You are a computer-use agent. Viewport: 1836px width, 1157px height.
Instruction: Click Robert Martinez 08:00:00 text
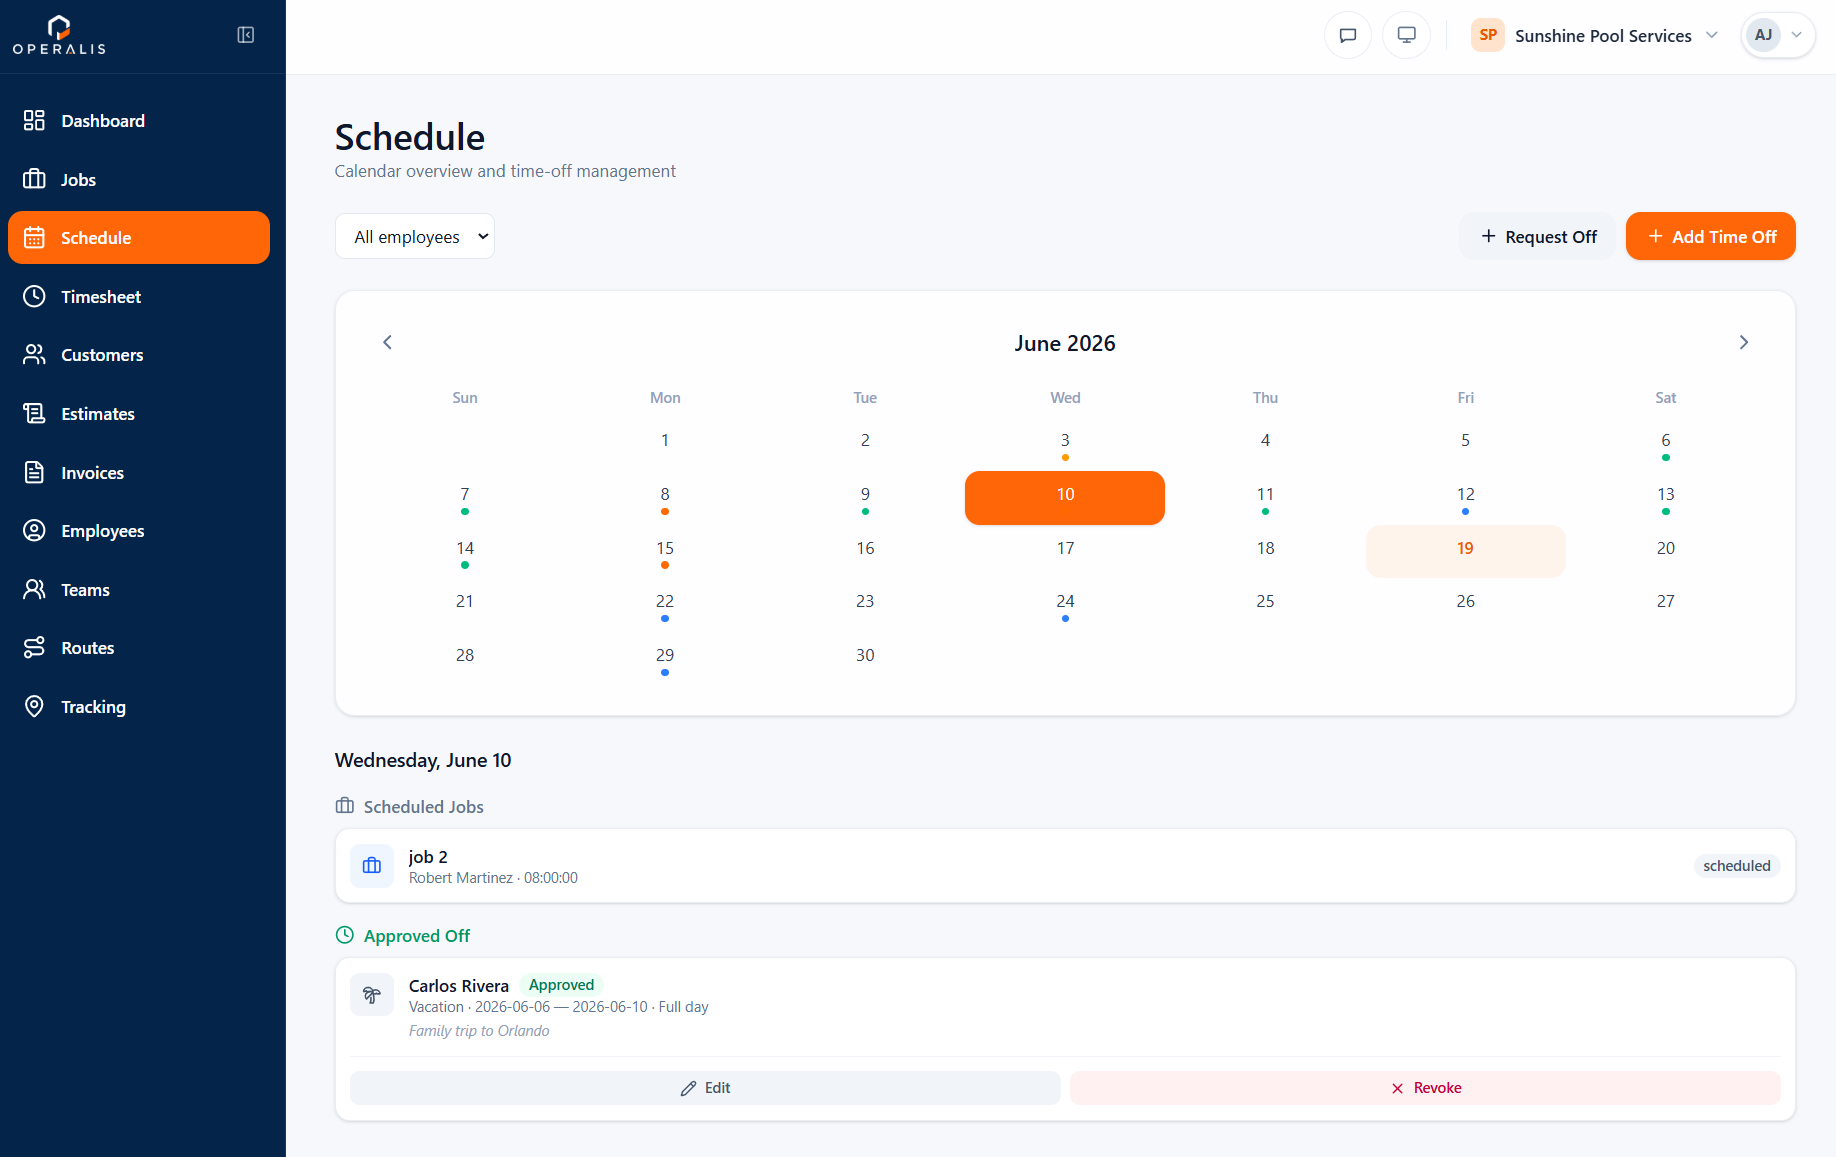point(493,878)
